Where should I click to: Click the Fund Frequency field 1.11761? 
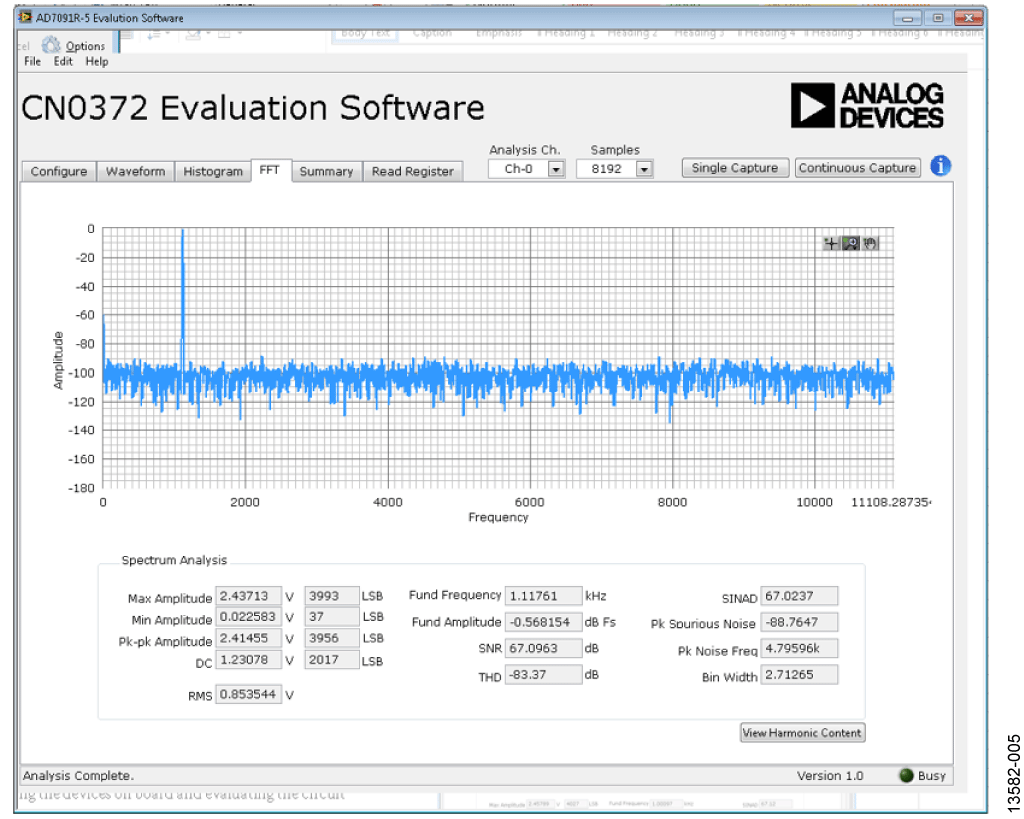click(x=543, y=596)
